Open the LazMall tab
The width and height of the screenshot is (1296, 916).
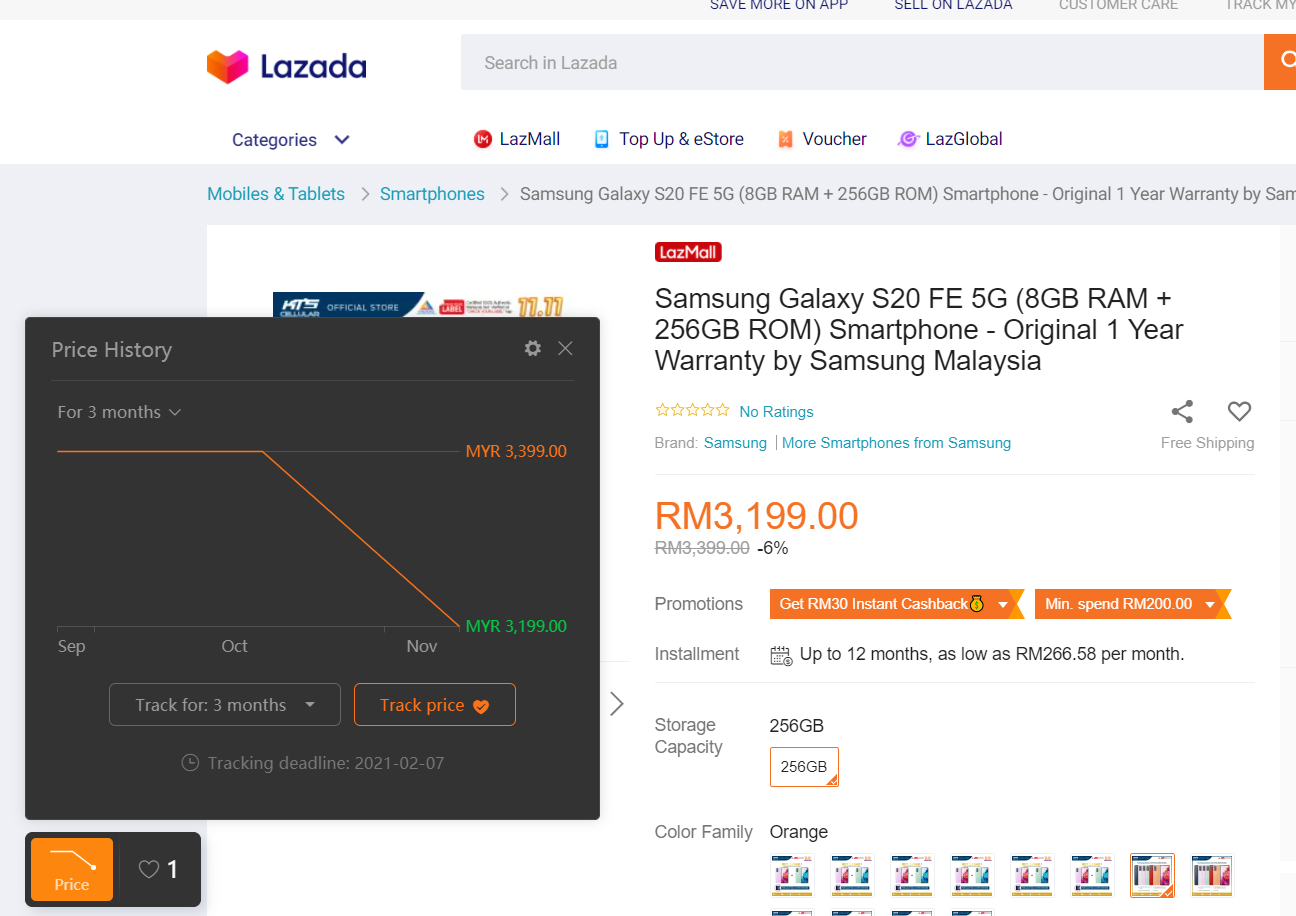[517, 139]
